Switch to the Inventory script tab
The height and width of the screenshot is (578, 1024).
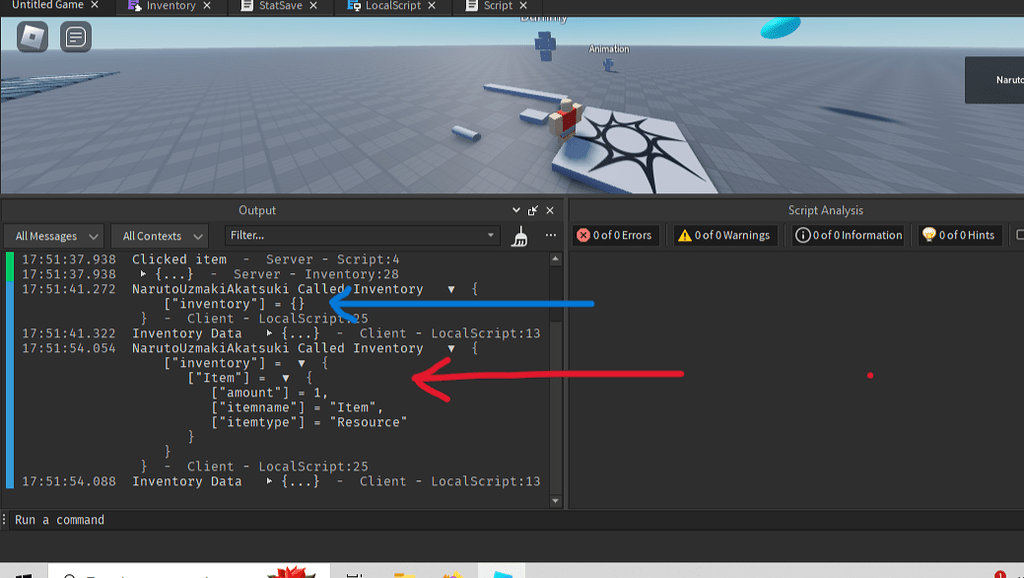click(x=171, y=7)
